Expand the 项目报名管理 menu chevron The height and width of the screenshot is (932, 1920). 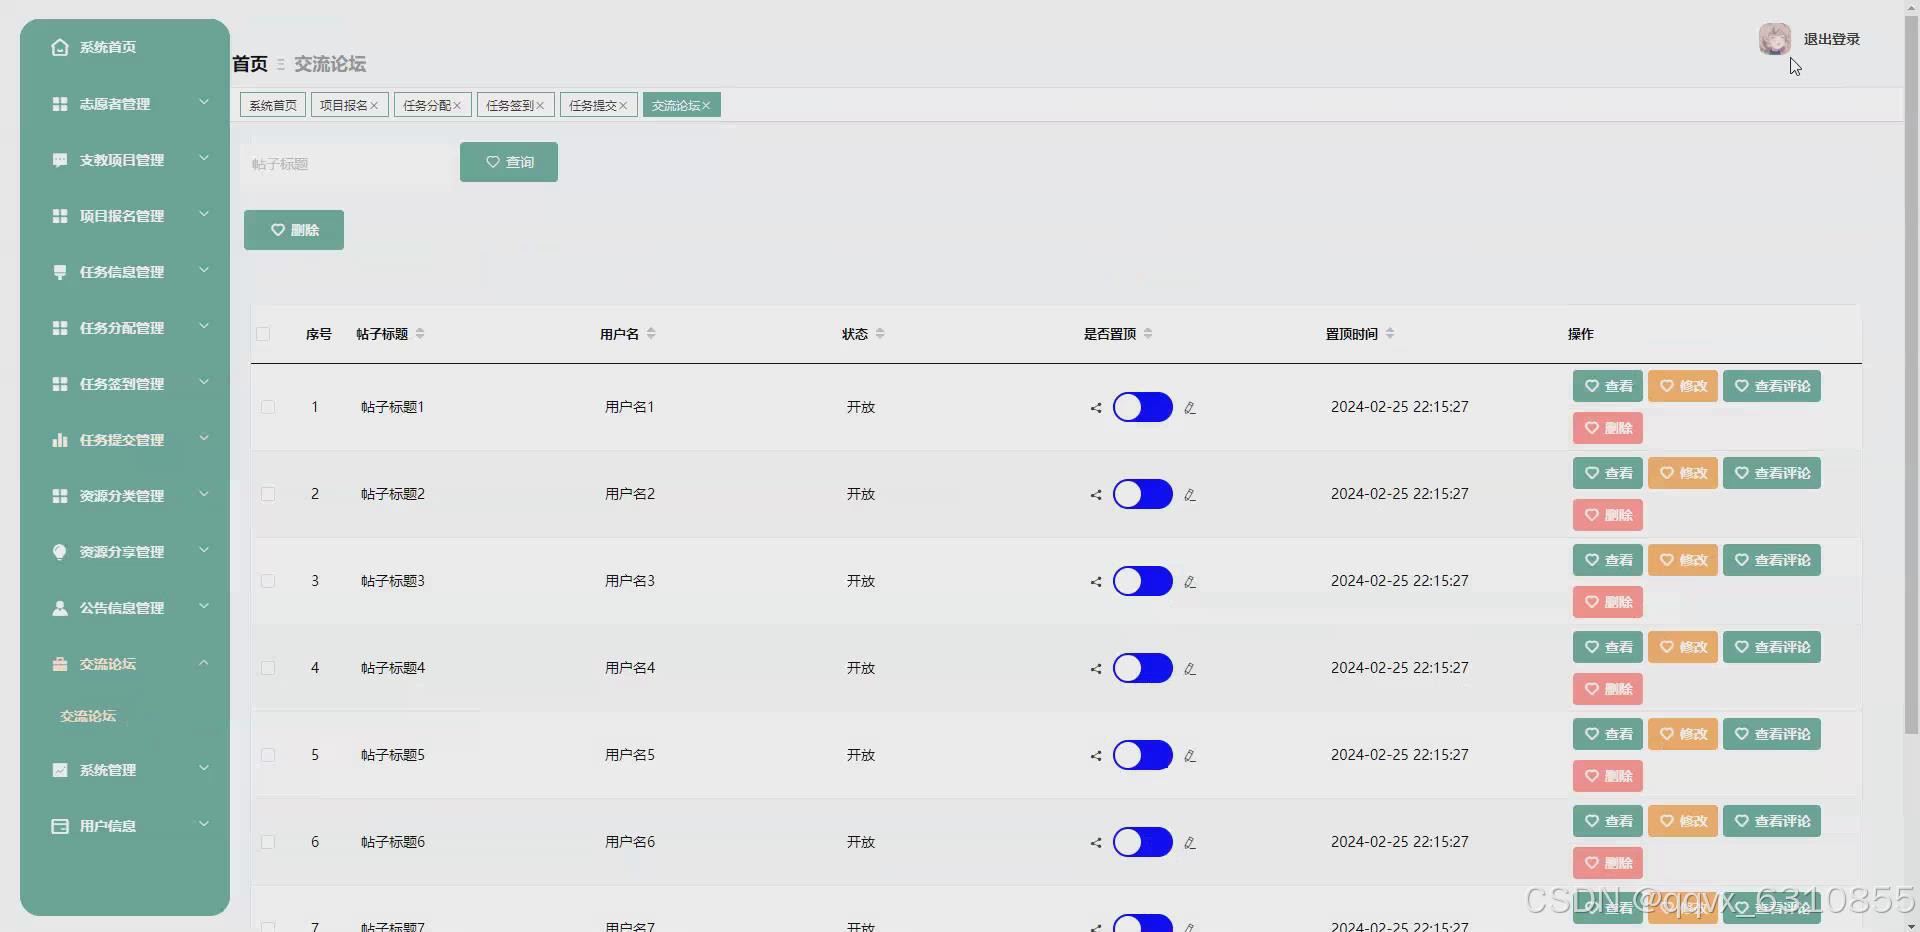204,214
